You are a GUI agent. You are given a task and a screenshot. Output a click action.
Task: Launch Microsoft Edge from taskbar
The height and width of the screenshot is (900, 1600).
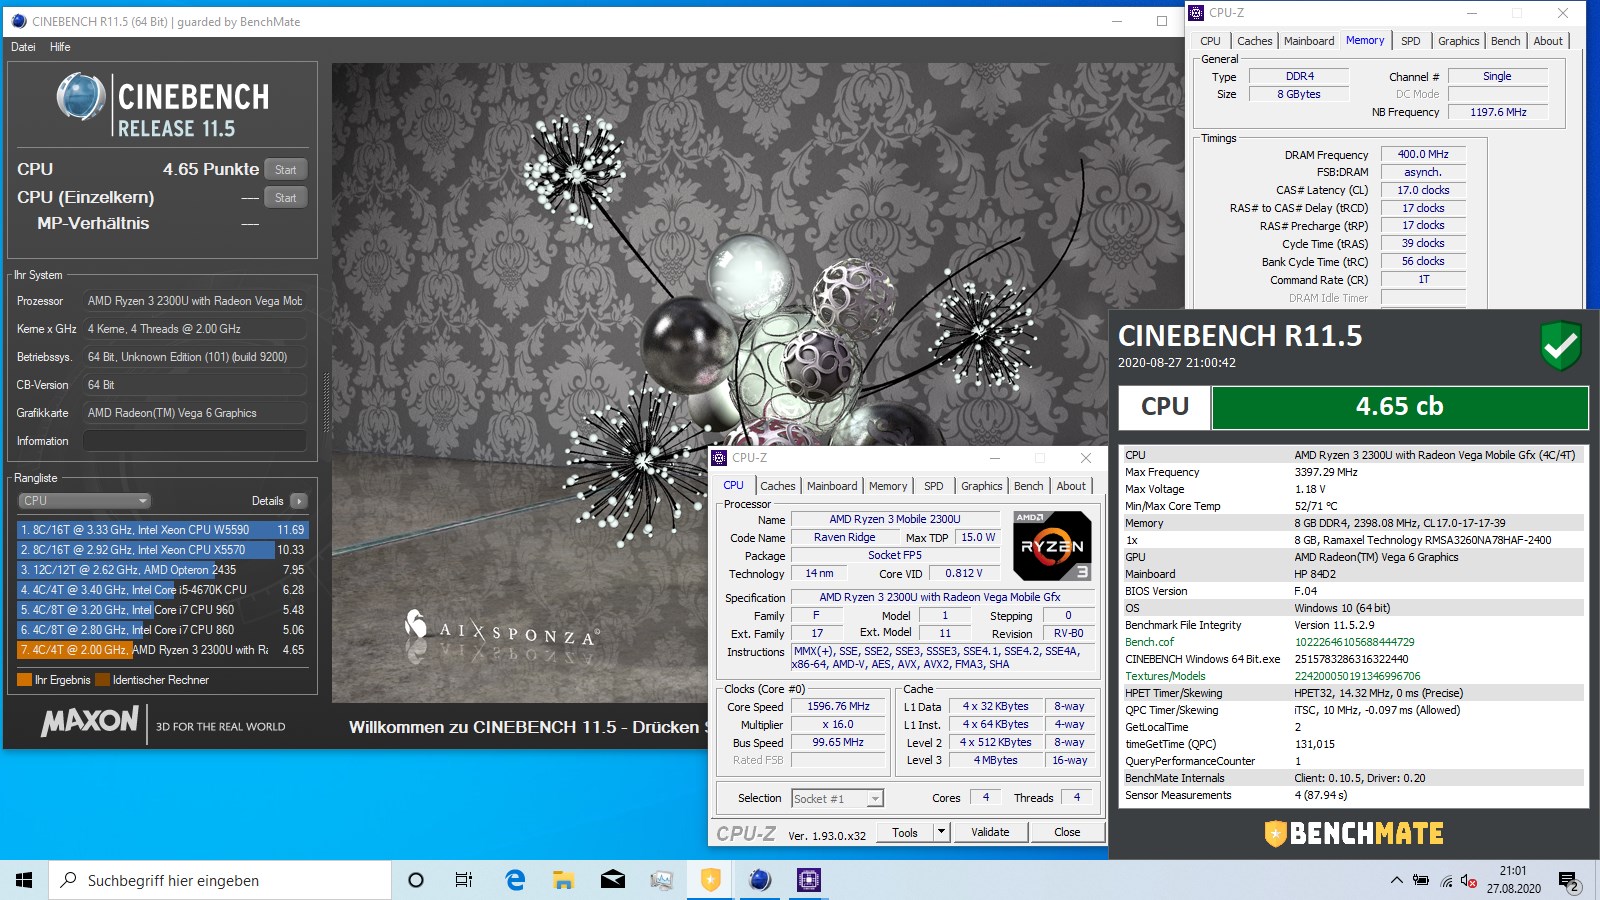[515, 880]
